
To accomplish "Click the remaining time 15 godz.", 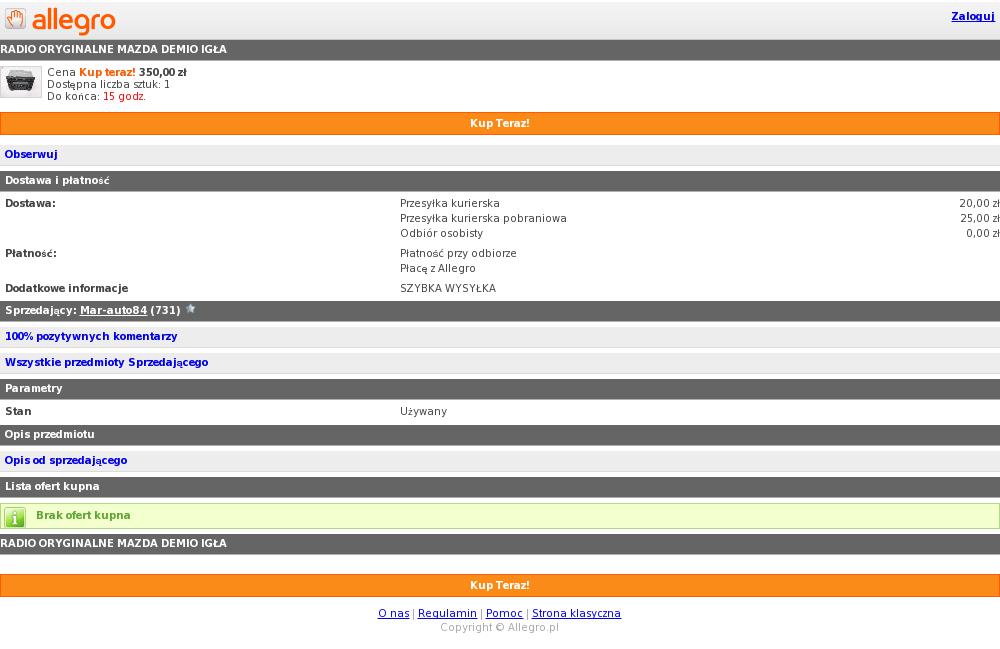I will [x=124, y=96].
